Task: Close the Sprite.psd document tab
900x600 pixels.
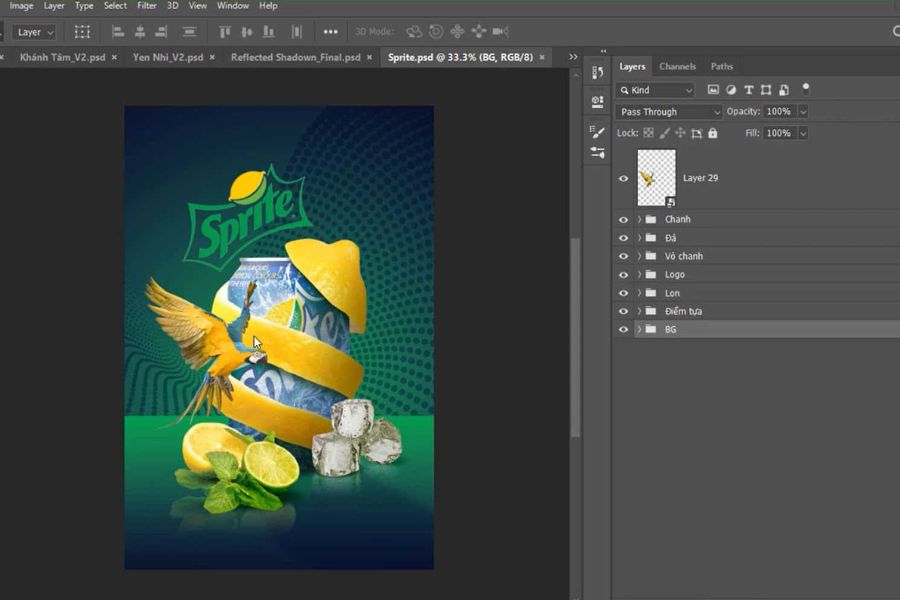Action: (542, 57)
